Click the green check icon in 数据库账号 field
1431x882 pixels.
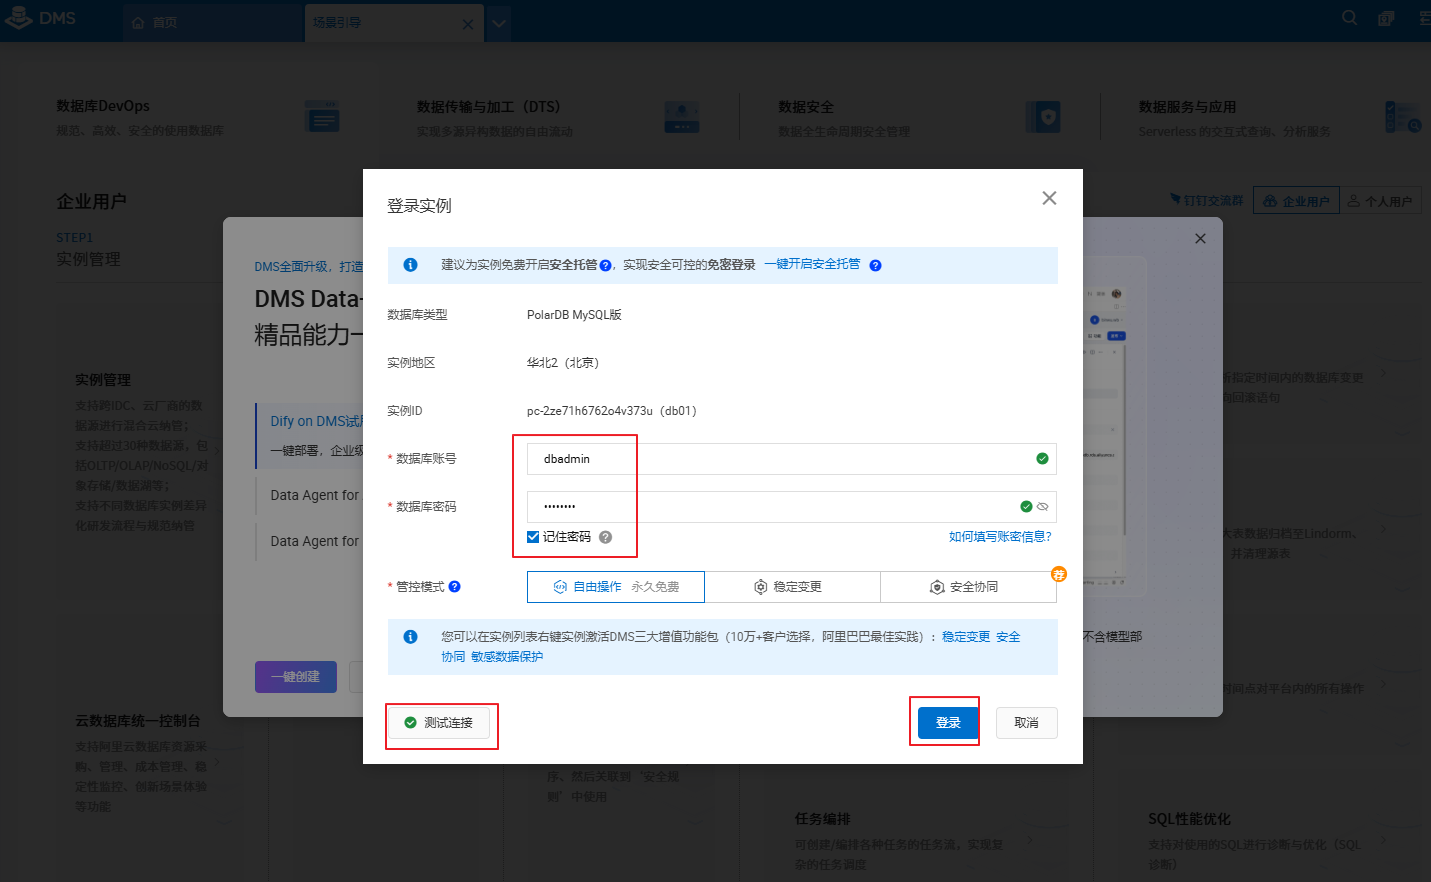click(x=1042, y=459)
